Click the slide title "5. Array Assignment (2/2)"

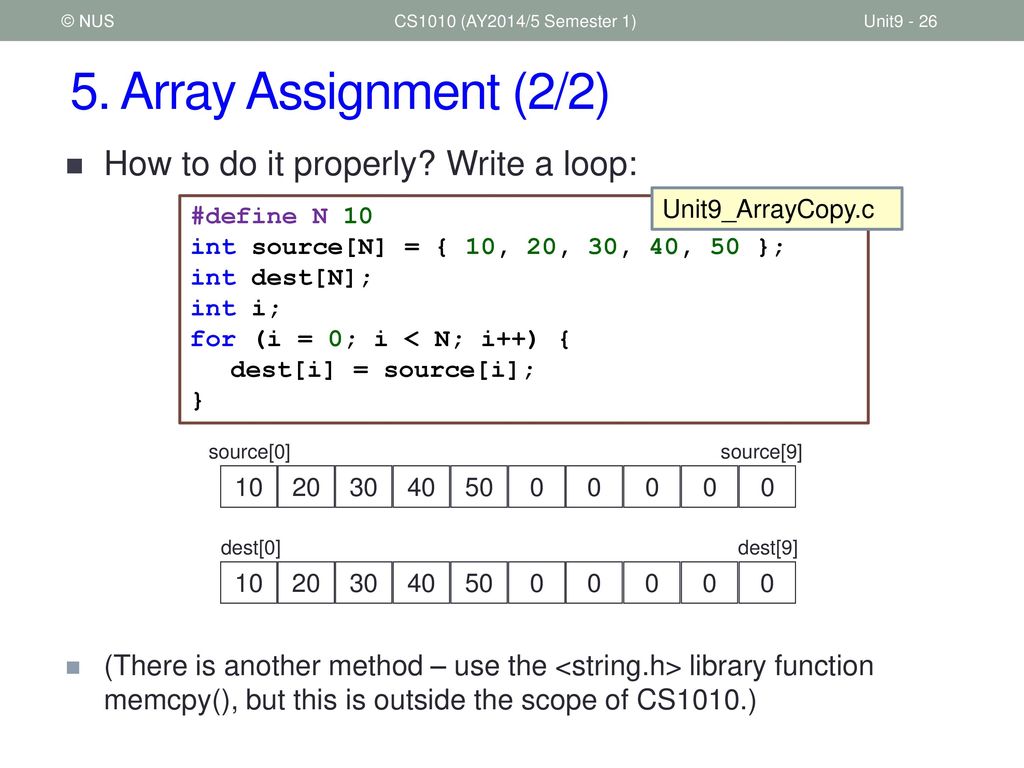tap(340, 92)
